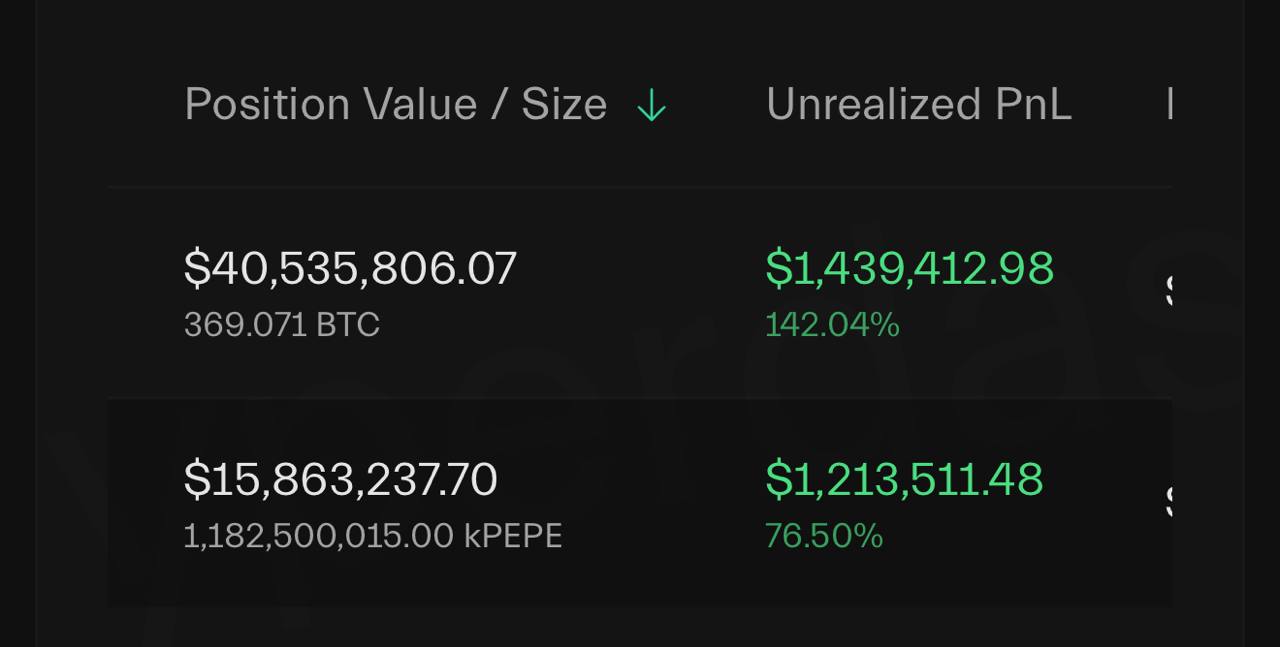Viewport: 1280px width, 647px height.
Task: Click the cut-off third column header
Action: 1169,104
